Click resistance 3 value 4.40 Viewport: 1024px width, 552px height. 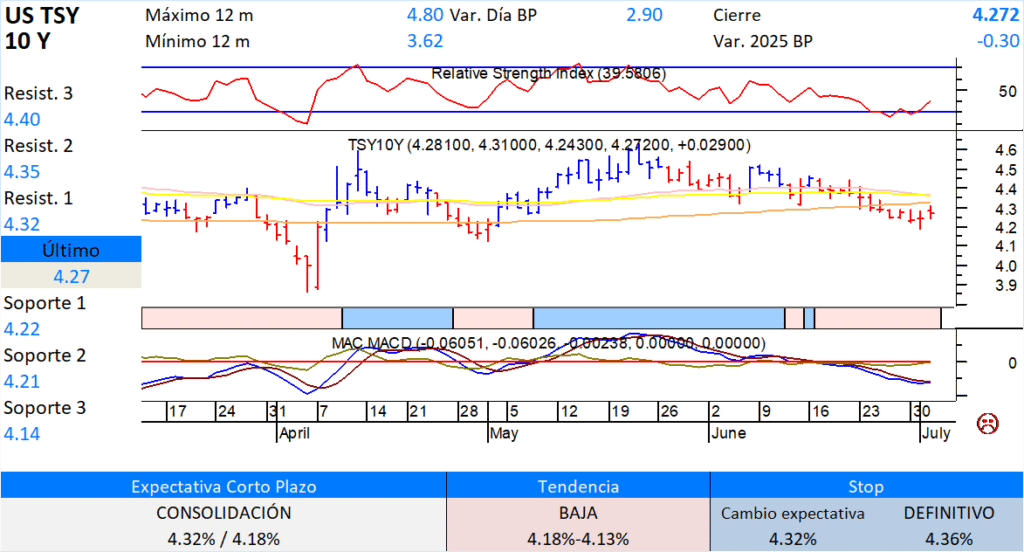tap(22, 120)
